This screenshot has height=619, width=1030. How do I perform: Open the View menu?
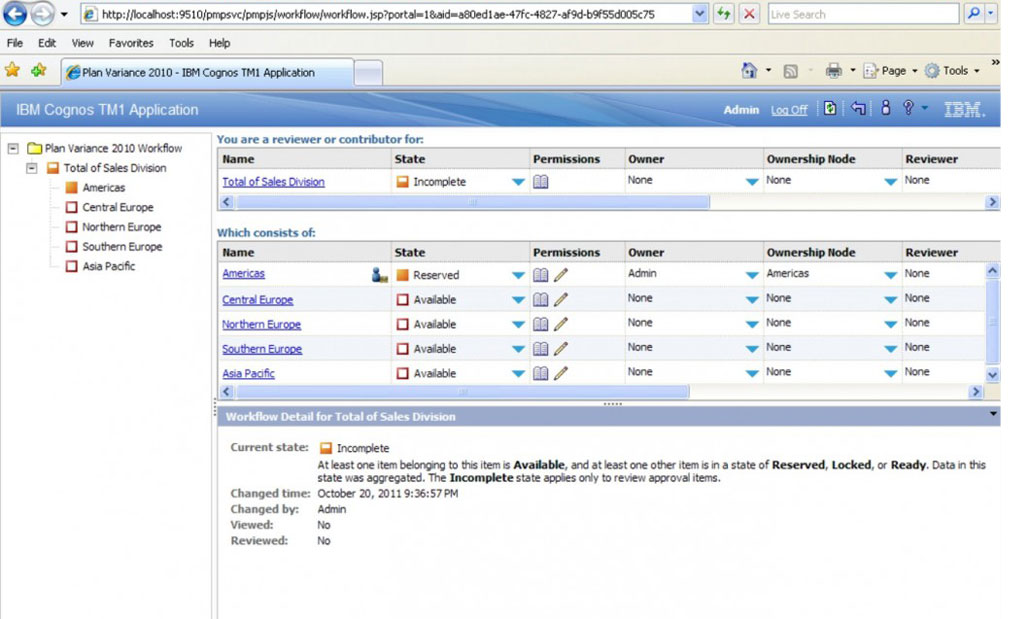pos(82,43)
